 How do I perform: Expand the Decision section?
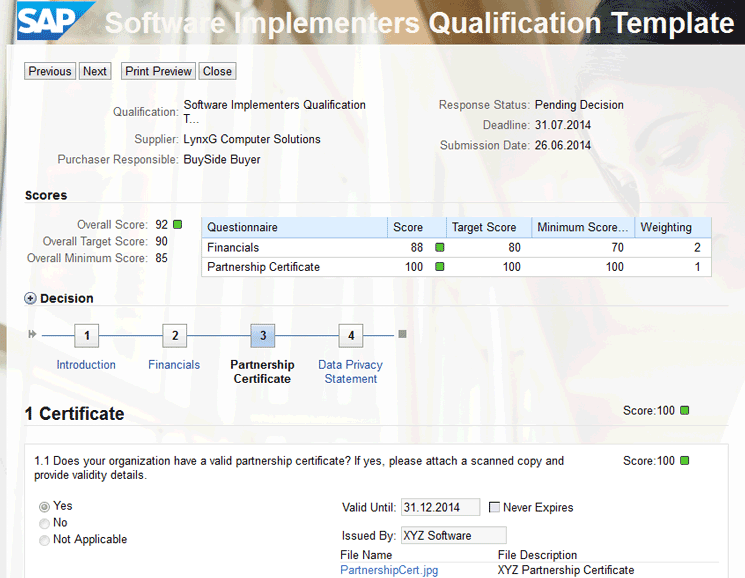point(30,298)
